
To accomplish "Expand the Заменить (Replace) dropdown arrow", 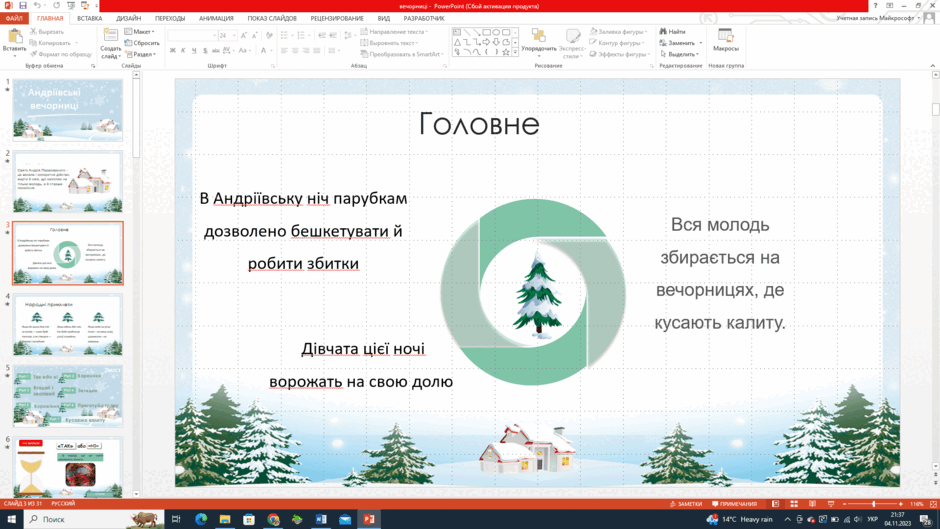I will tap(700, 43).
